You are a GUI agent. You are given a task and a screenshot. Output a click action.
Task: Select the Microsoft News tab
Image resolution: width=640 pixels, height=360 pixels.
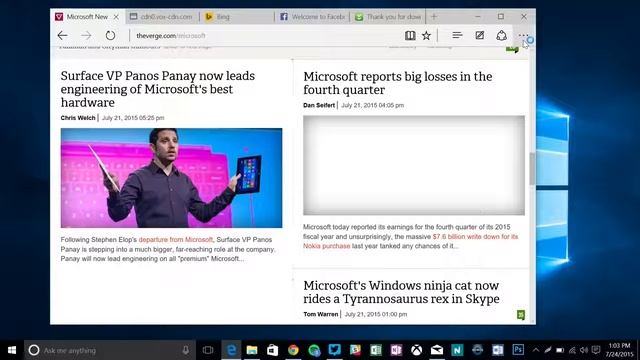pos(82,17)
